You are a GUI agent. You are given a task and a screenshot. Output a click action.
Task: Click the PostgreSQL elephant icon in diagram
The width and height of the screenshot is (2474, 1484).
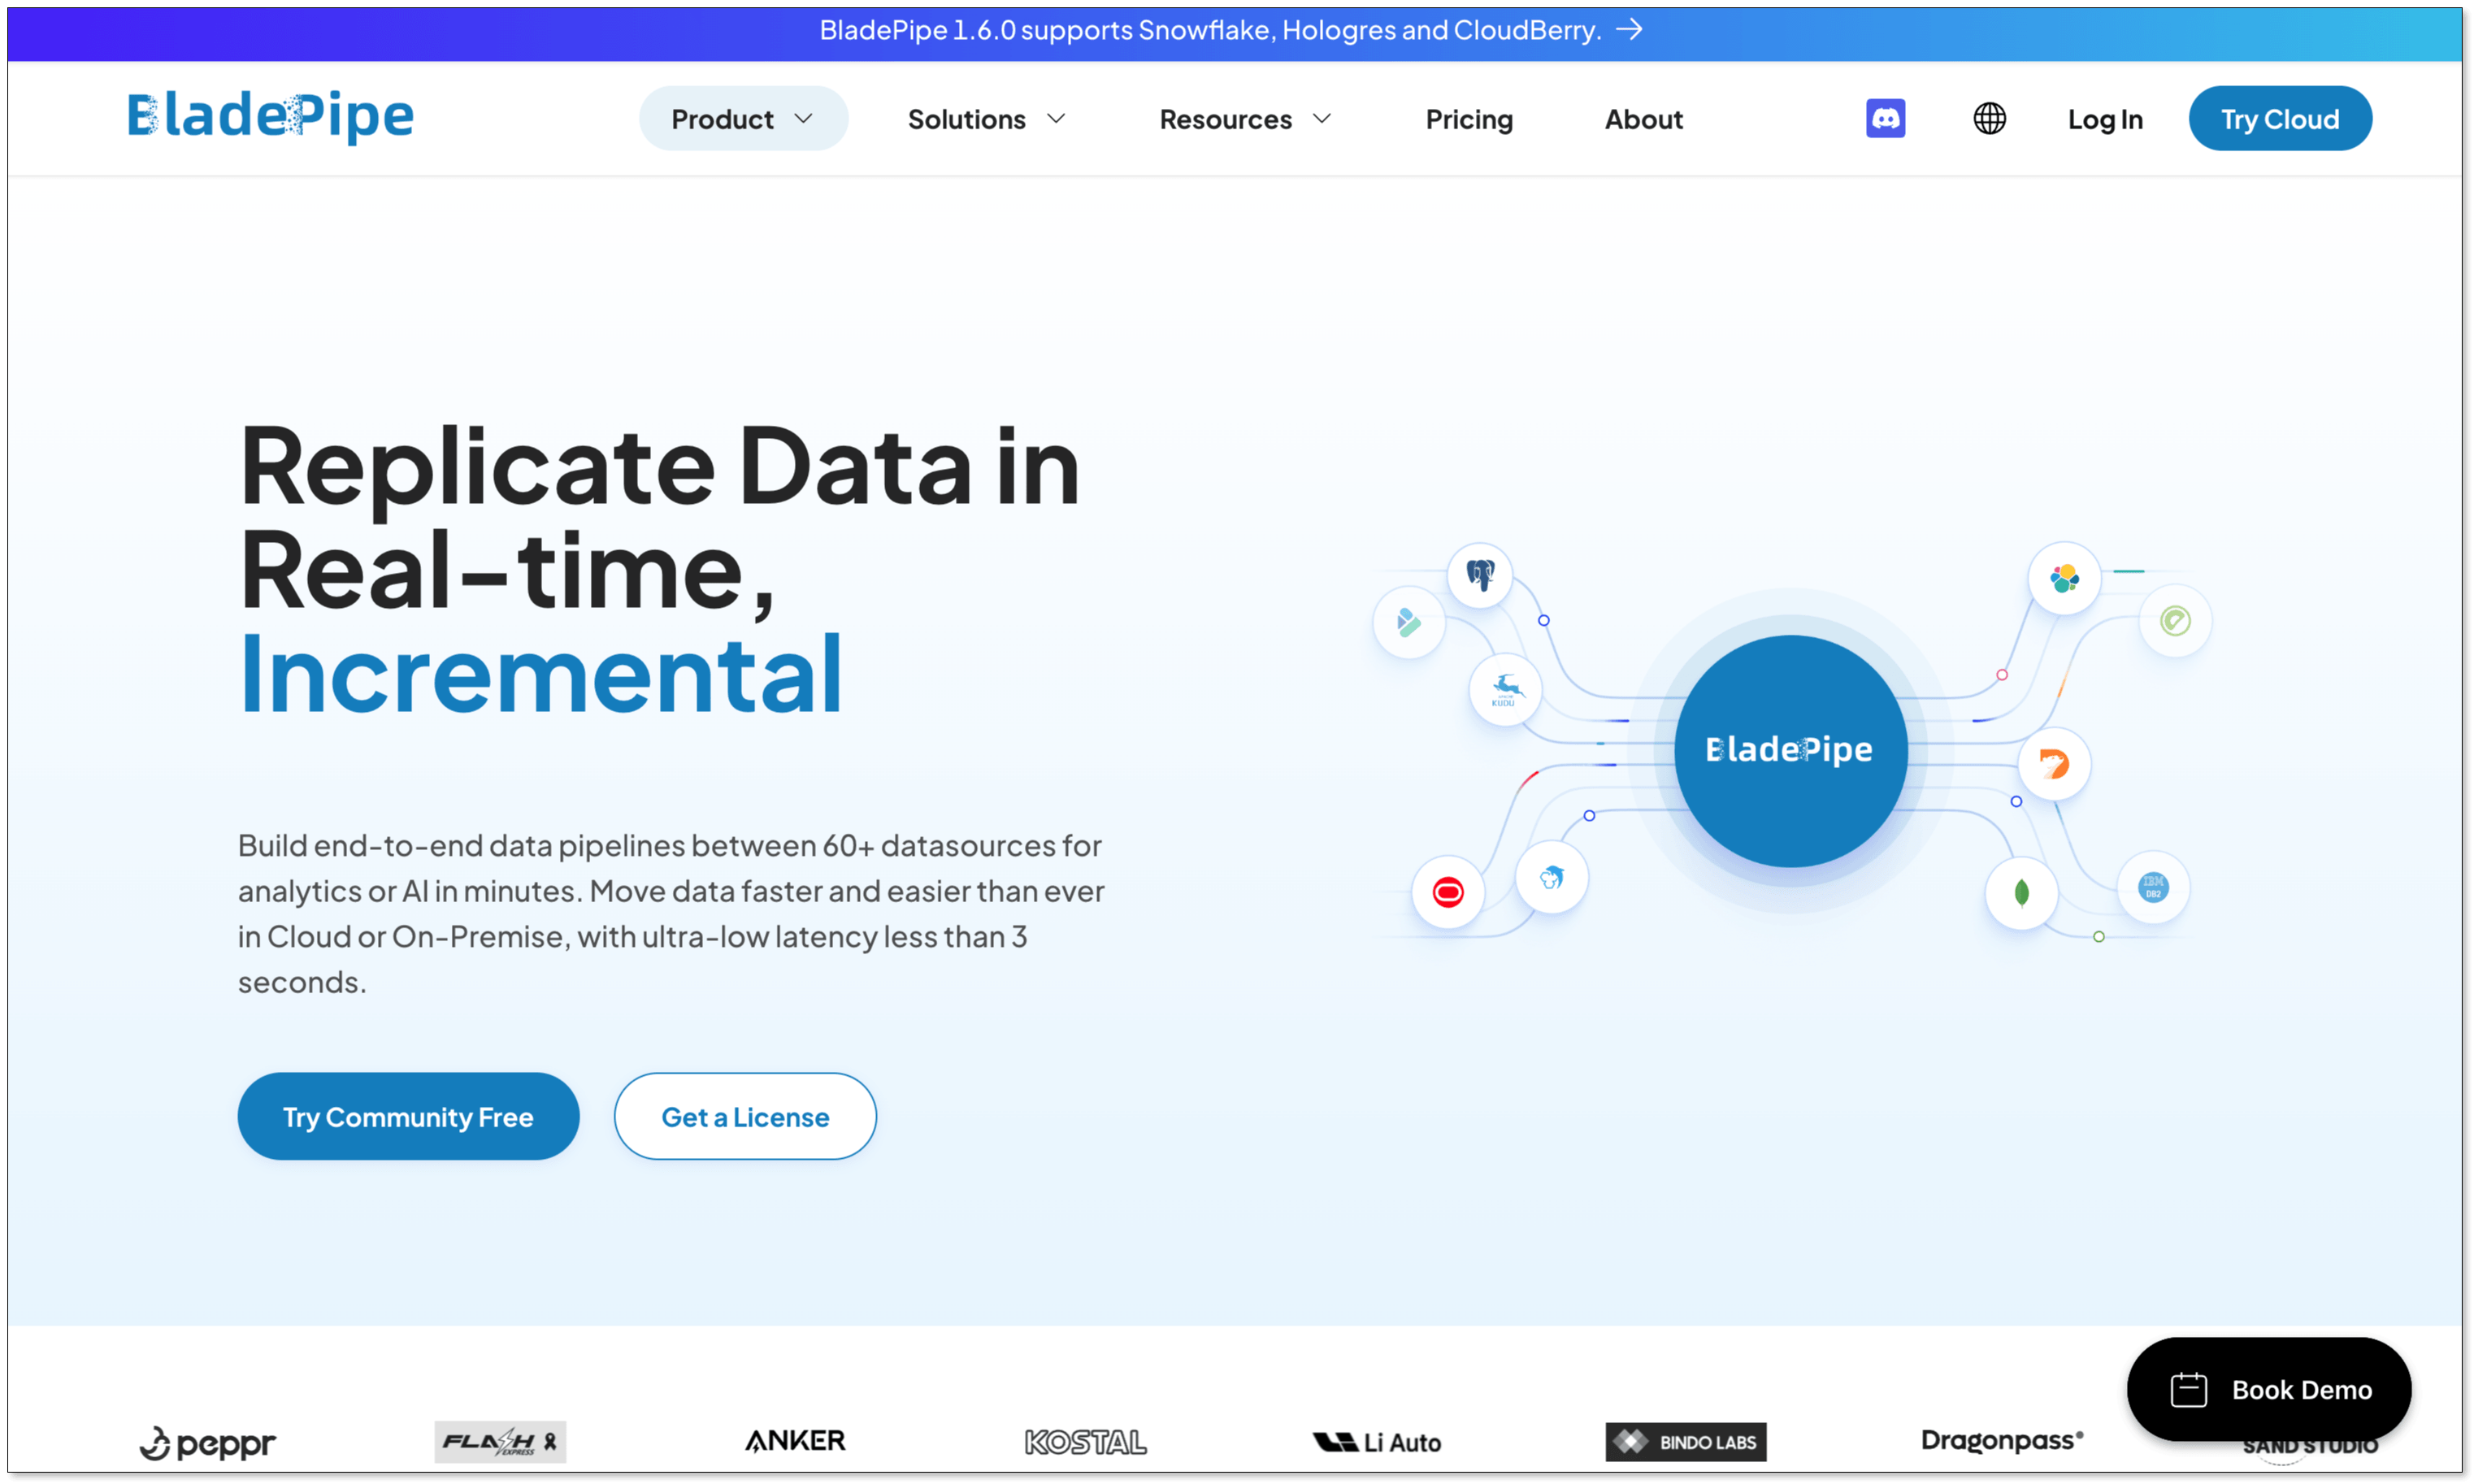point(1480,574)
